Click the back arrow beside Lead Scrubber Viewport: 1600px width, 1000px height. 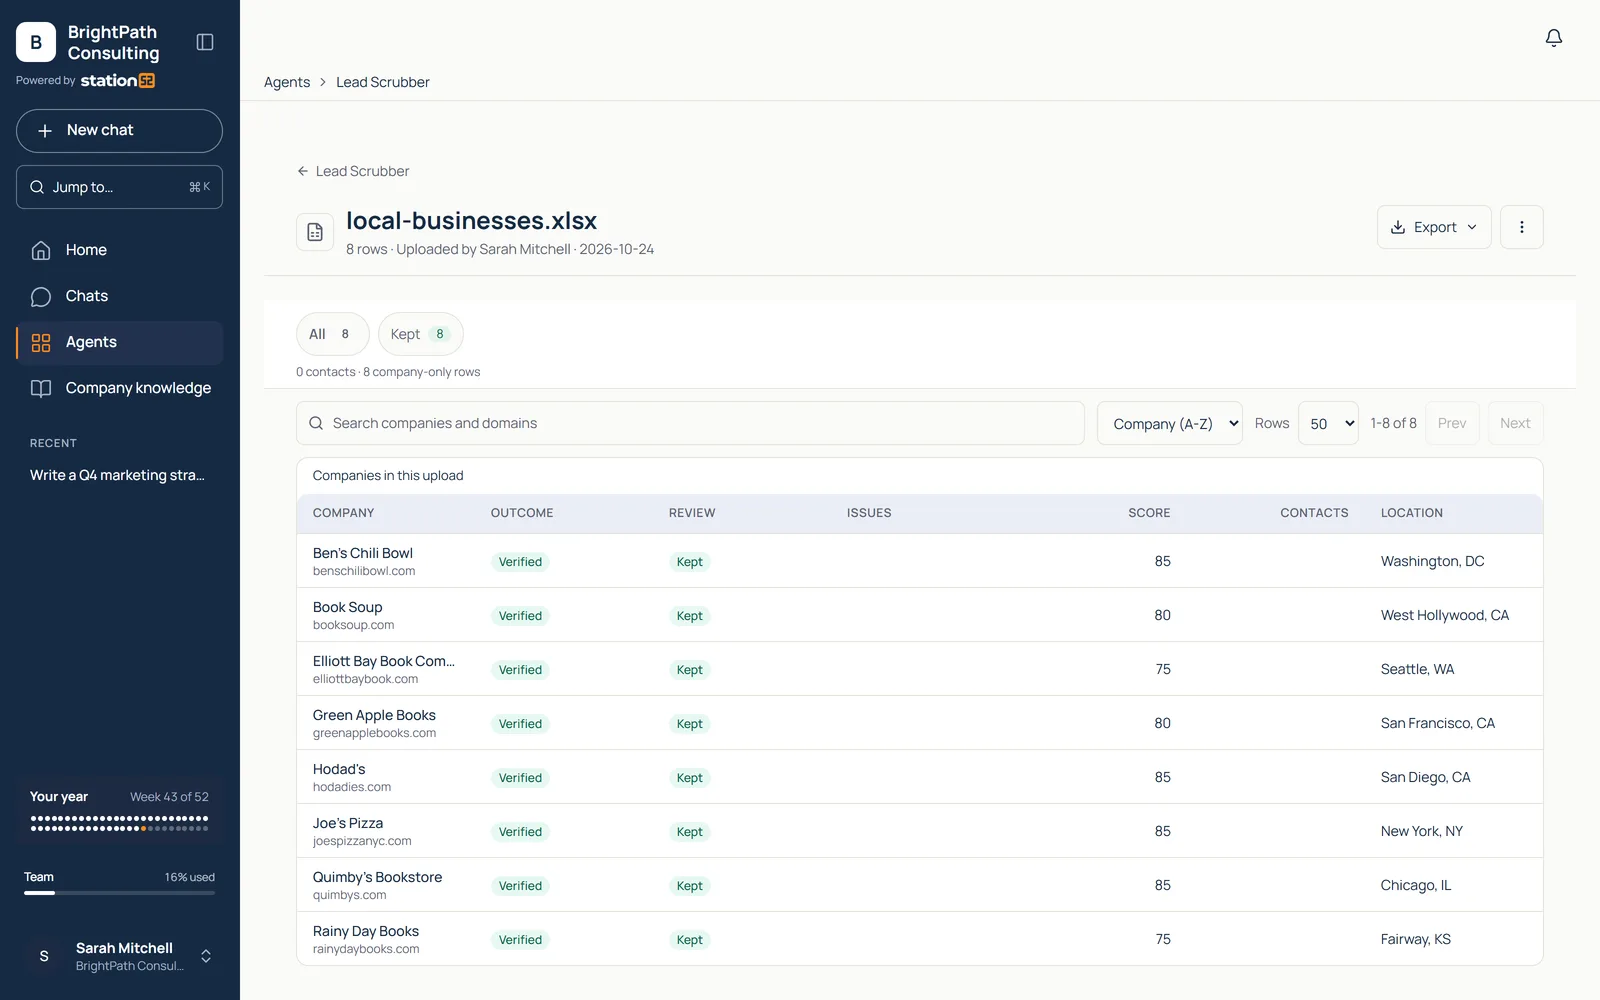302,171
